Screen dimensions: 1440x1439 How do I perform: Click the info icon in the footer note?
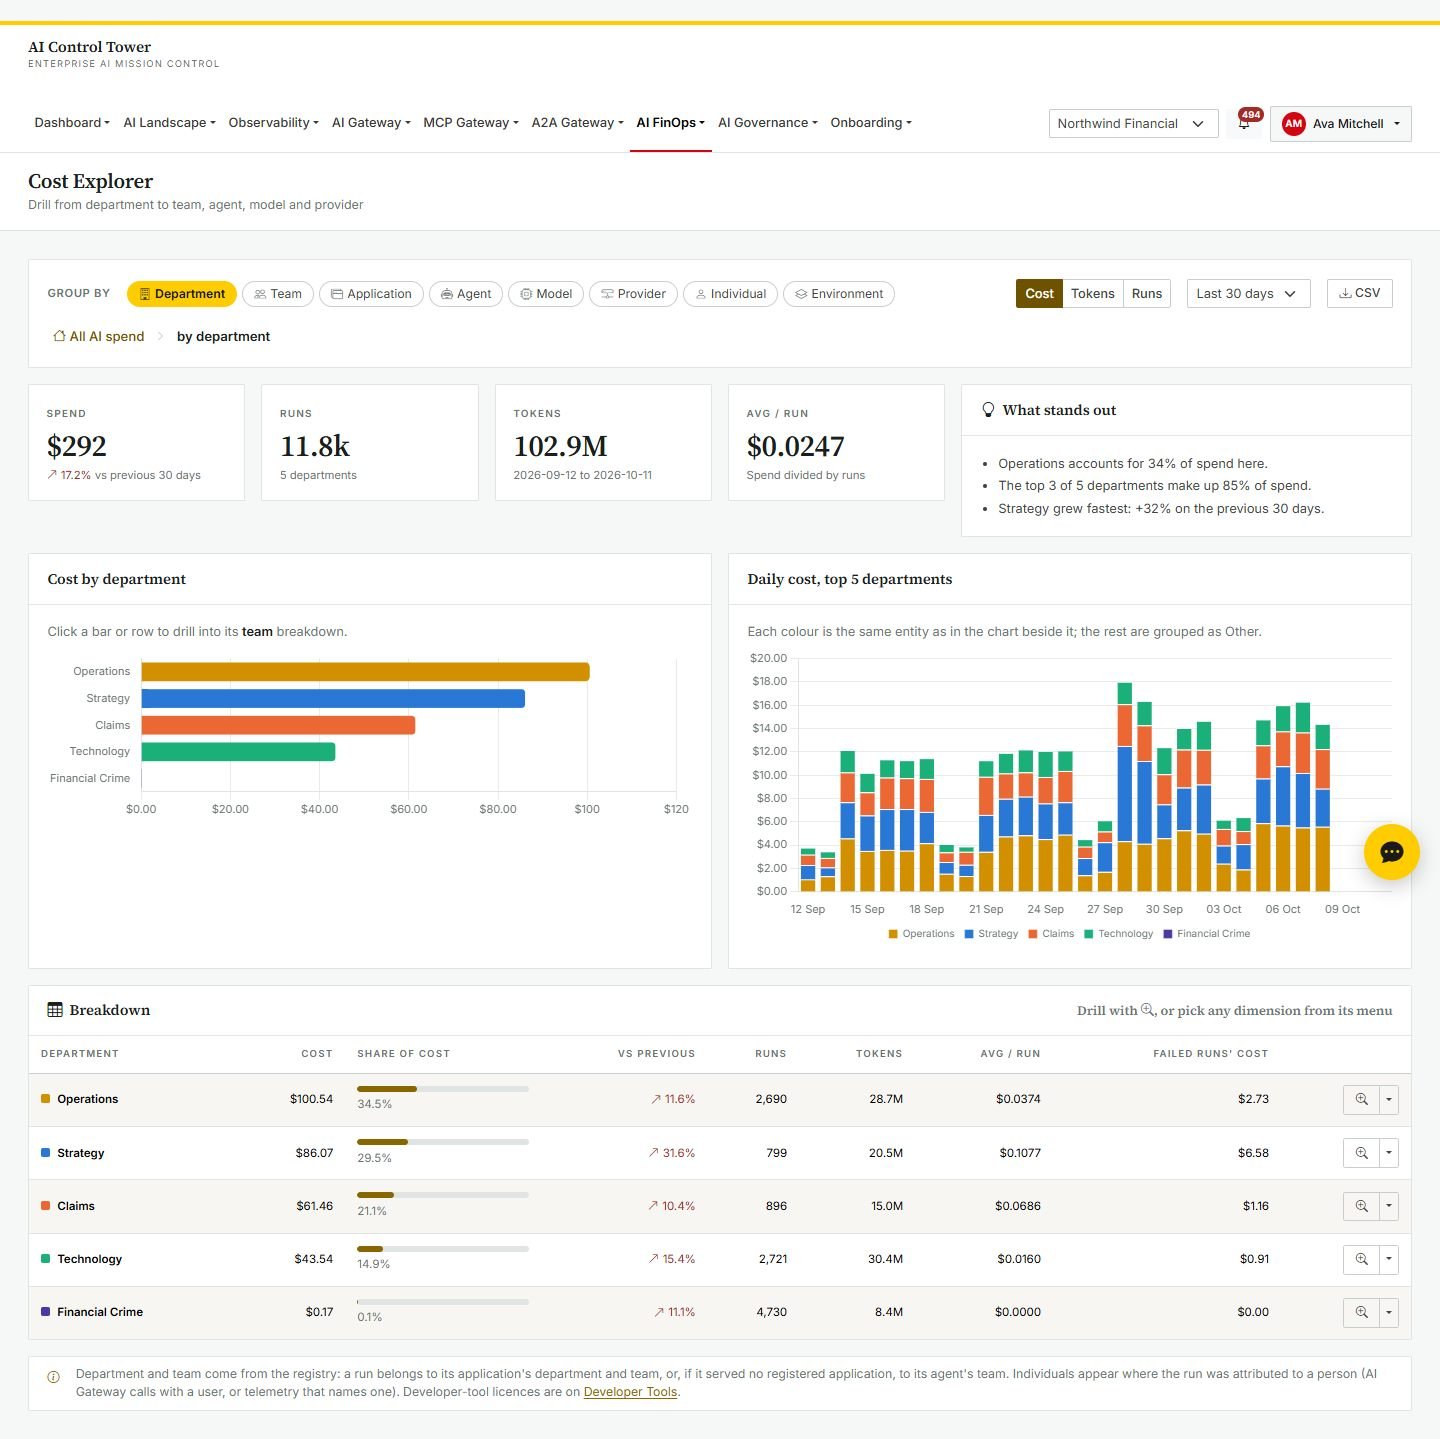[x=54, y=1377]
